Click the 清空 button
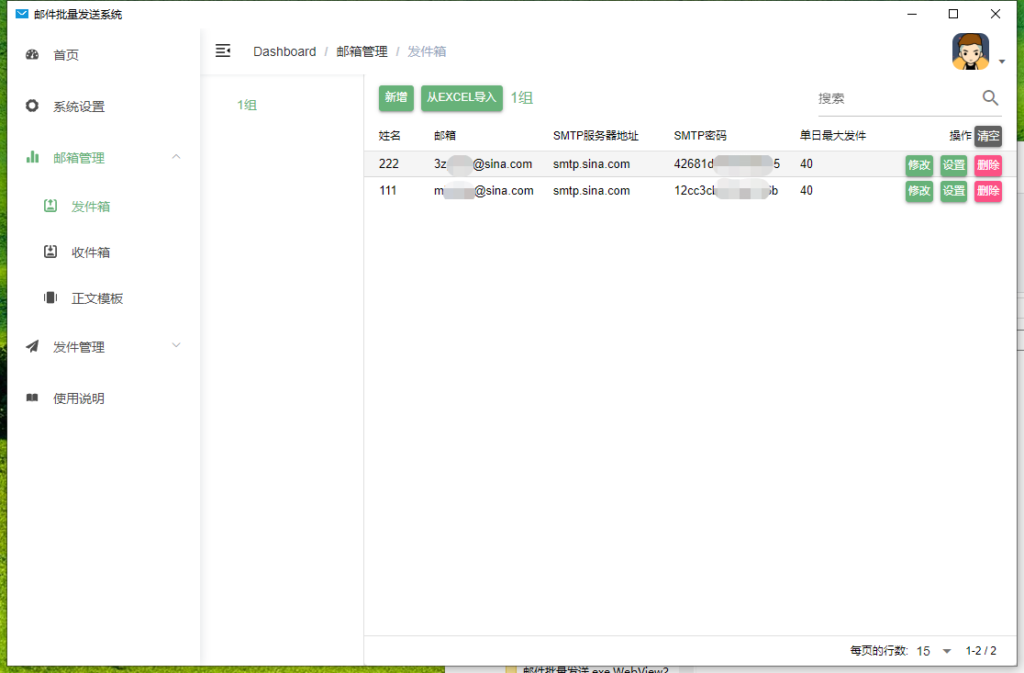 [988, 136]
